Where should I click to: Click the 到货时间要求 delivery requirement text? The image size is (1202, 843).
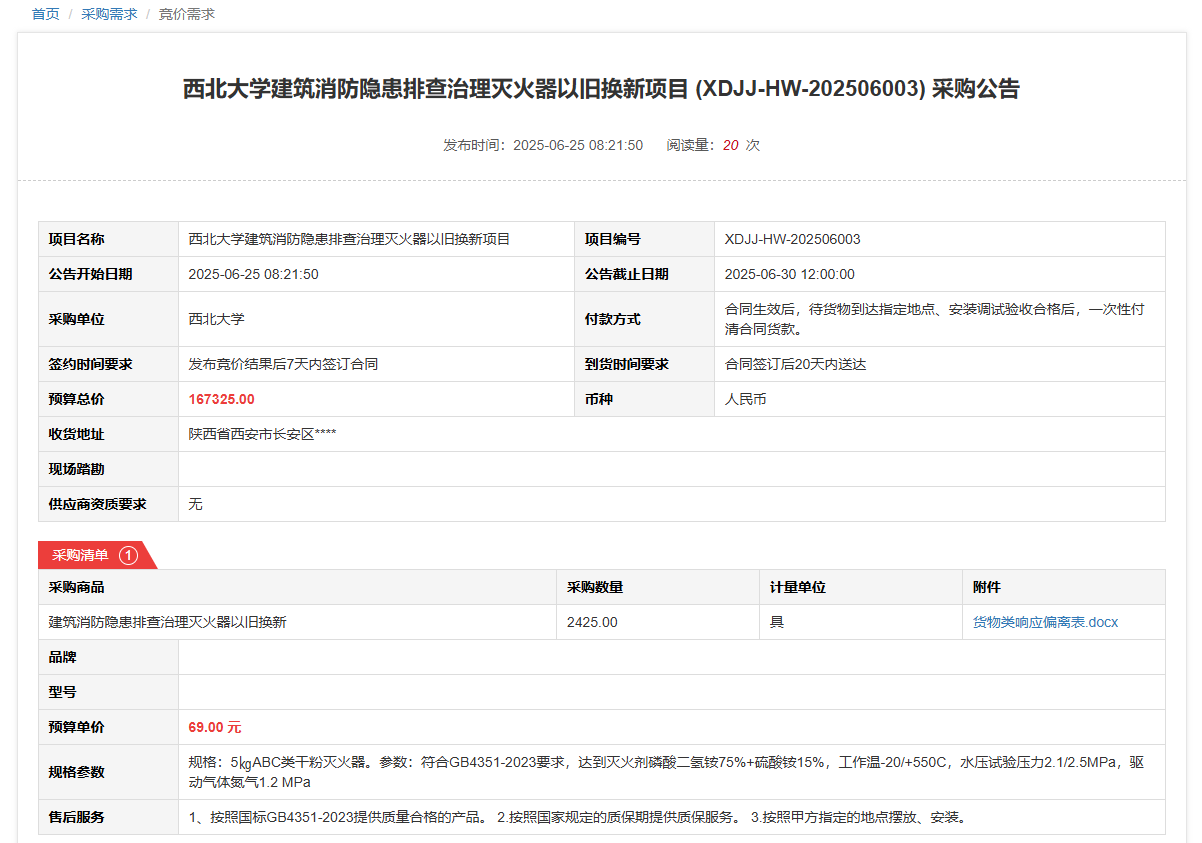click(795, 364)
